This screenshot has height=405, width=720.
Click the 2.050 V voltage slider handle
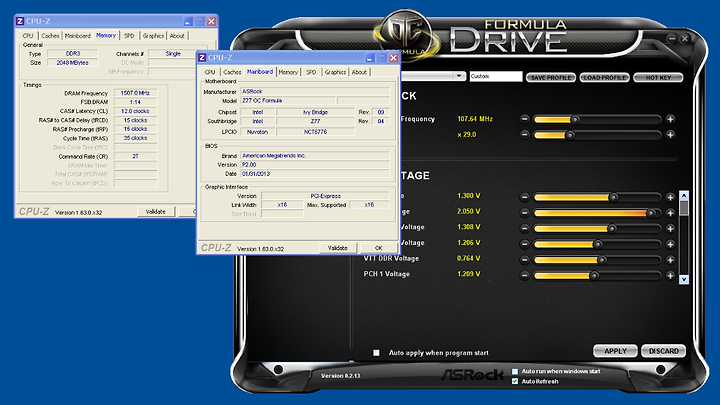pos(651,213)
